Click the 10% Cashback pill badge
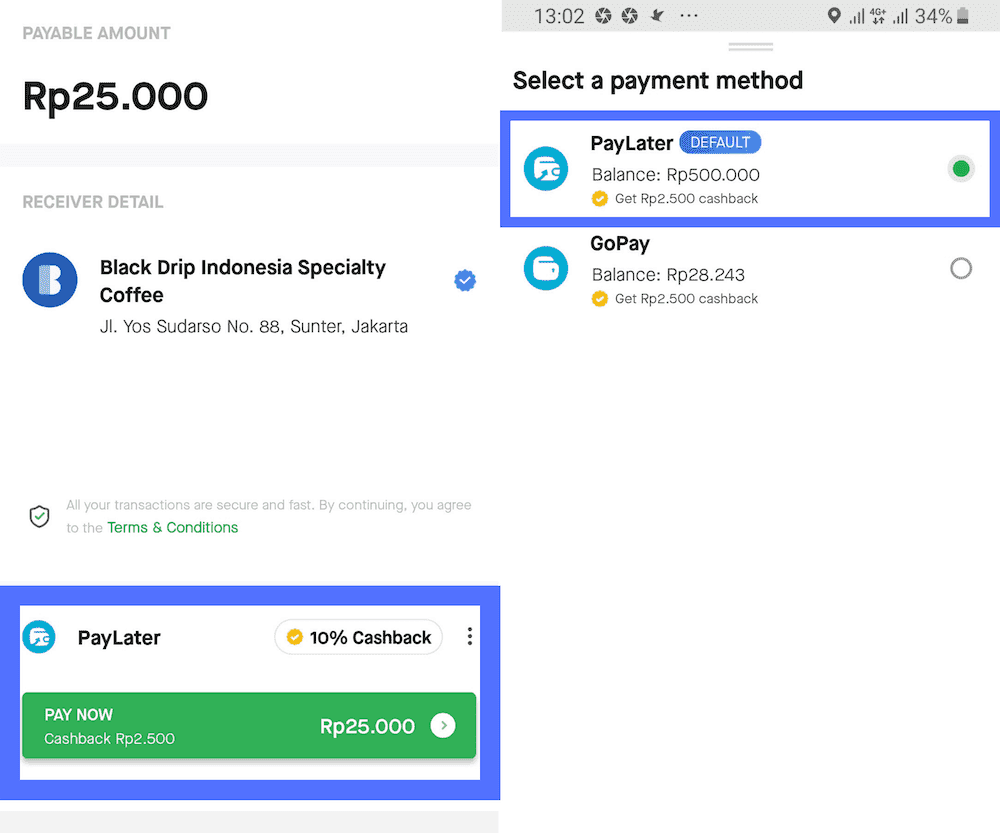The width and height of the screenshot is (1000, 833). pyautogui.click(x=358, y=636)
